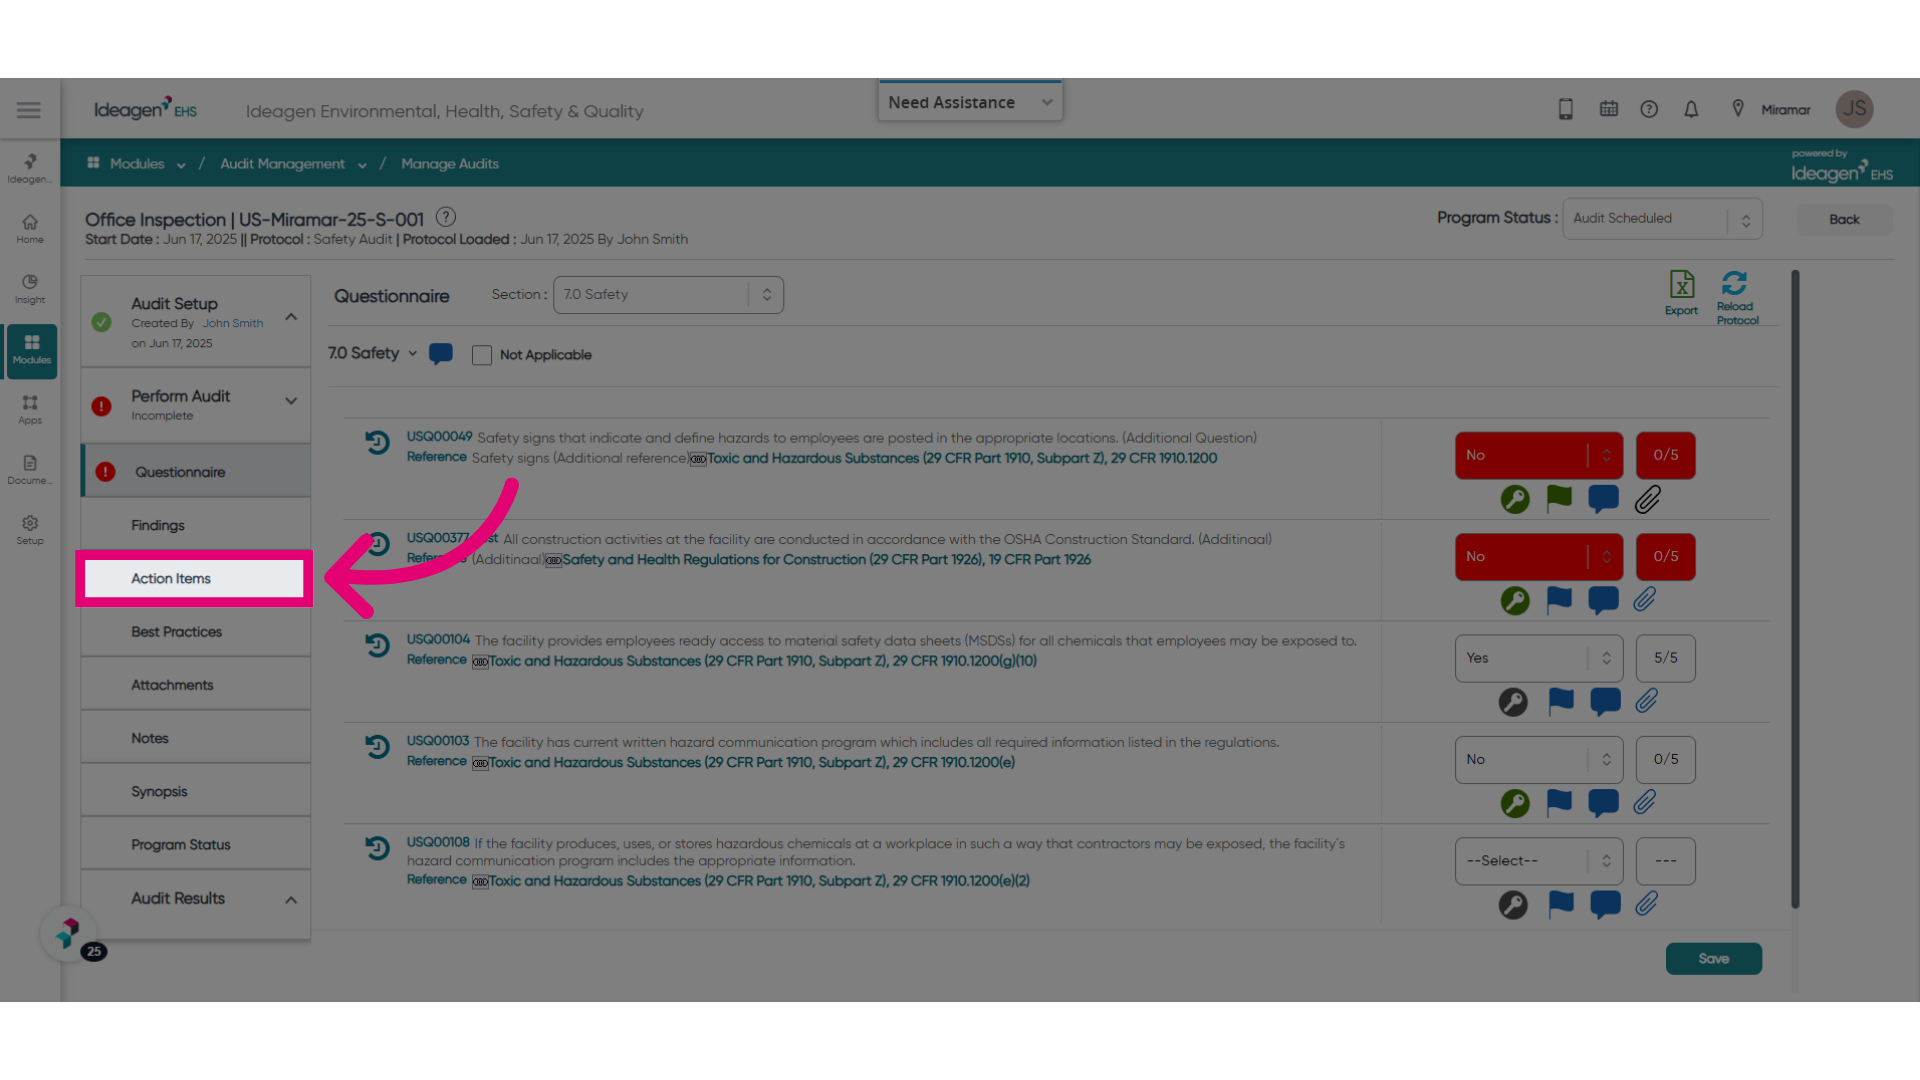Open the Yes answer dropdown for USQ00104
1920x1080 pixels.
[1539, 658]
